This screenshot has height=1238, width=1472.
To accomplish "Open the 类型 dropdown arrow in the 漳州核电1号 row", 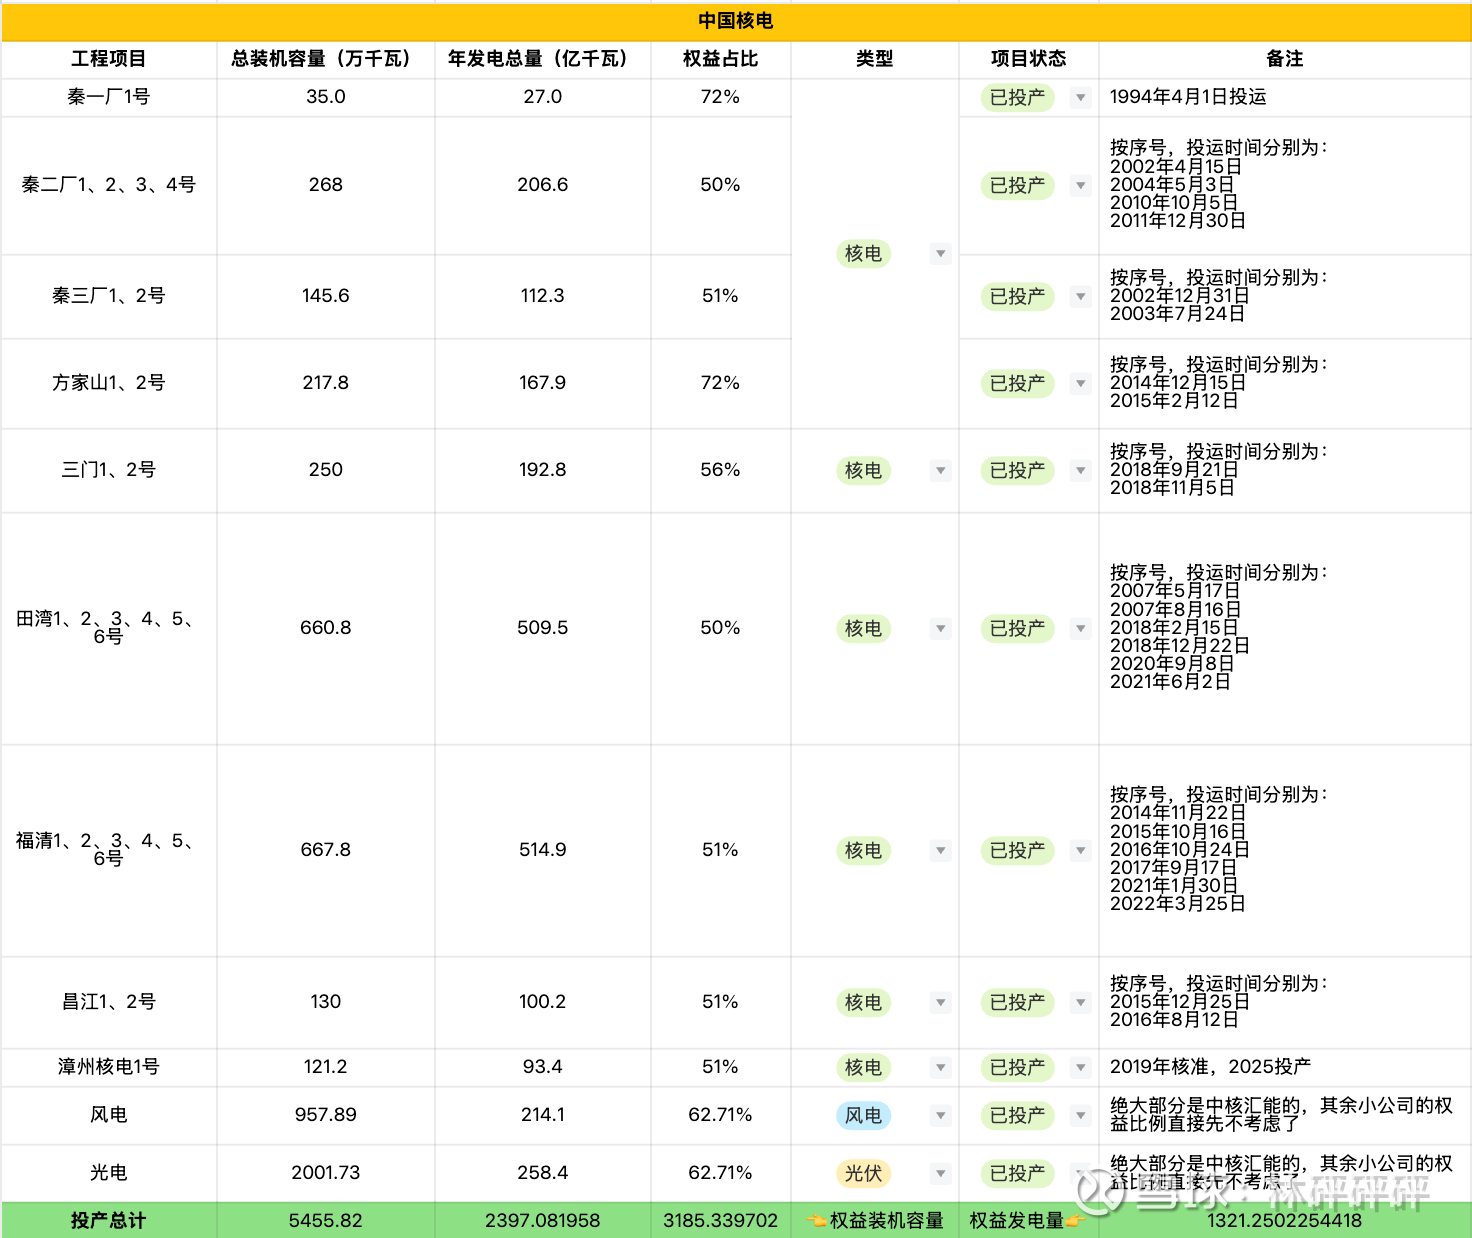I will [x=940, y=1067].
